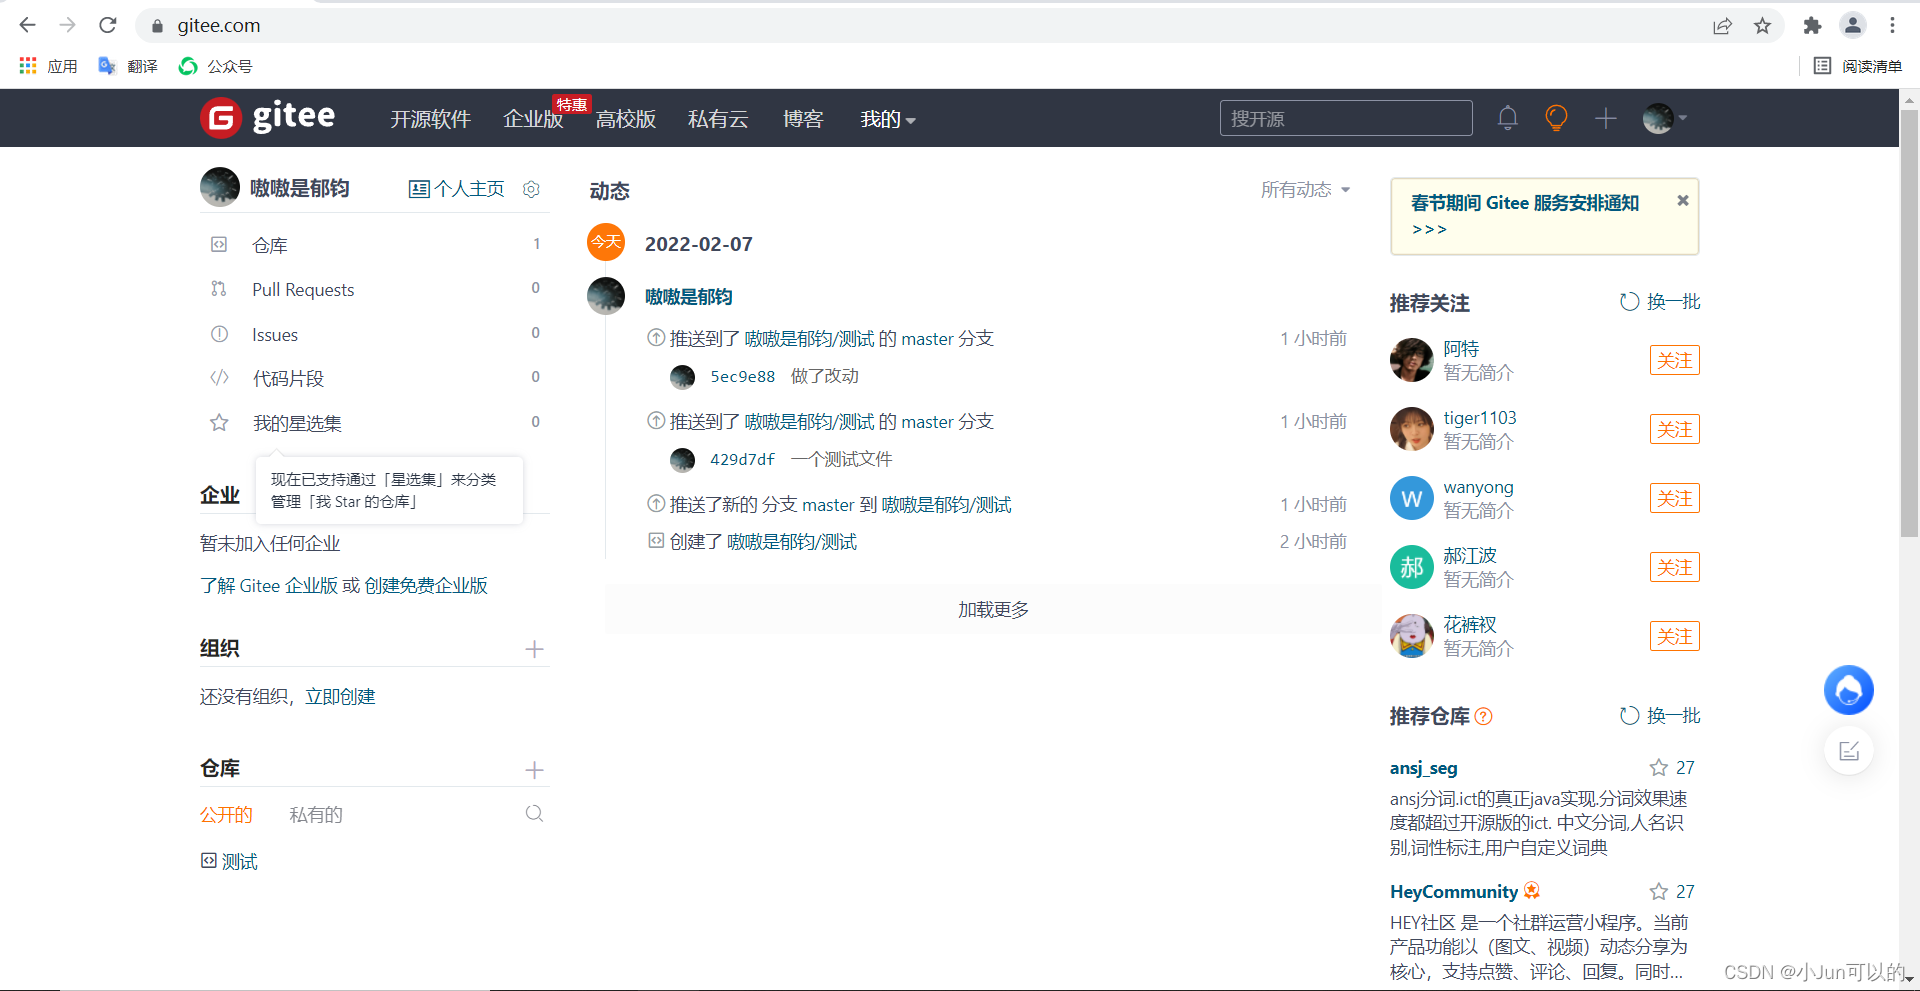Screen dimensions: 1920x991
Task: Click the plus icon in the top navbar
Action: point(1604,118)
